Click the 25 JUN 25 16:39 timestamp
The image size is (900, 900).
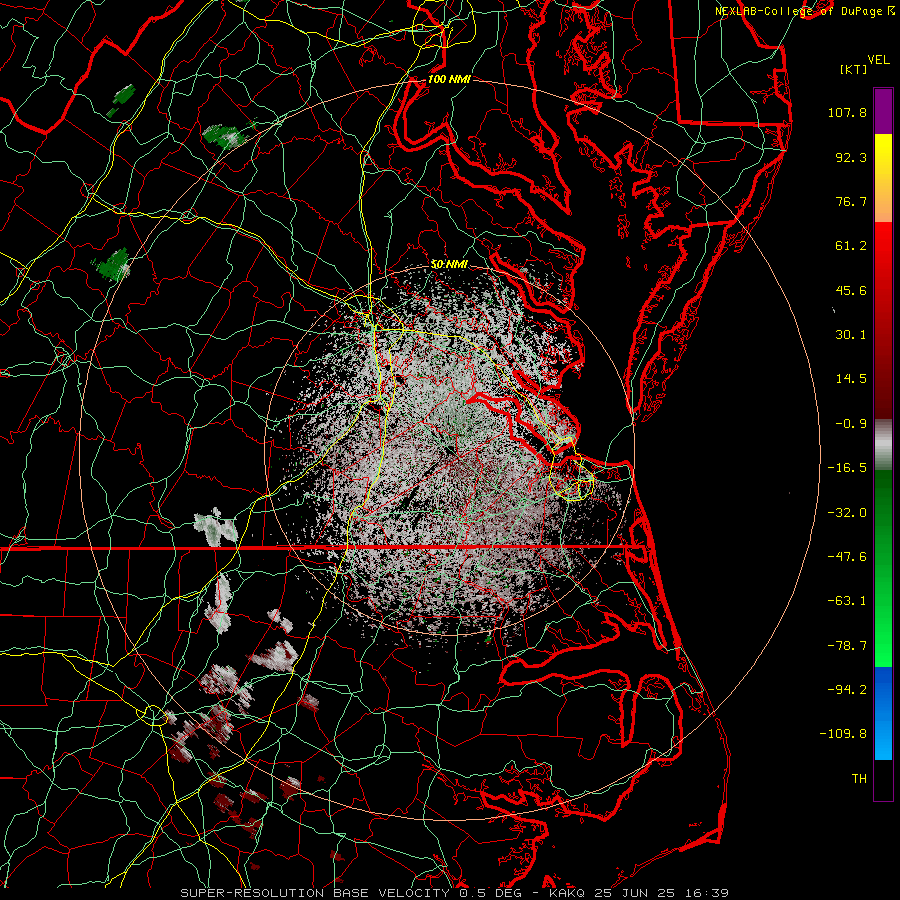[x=661, y=893]
